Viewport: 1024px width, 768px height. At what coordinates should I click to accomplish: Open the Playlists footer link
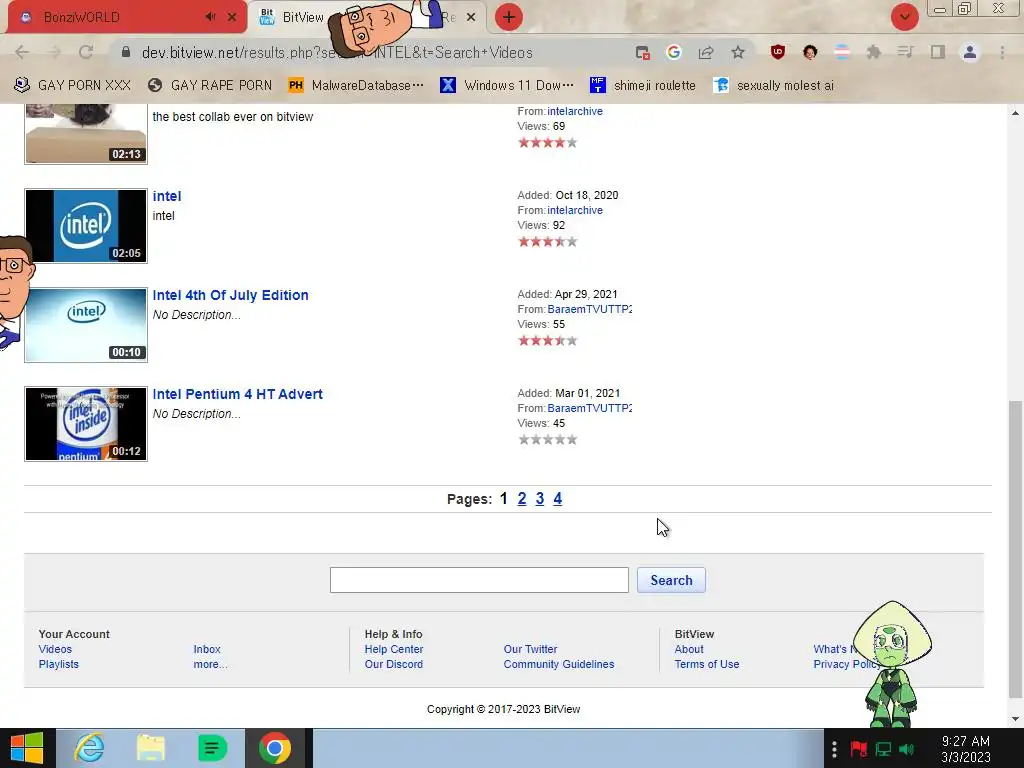58,664
